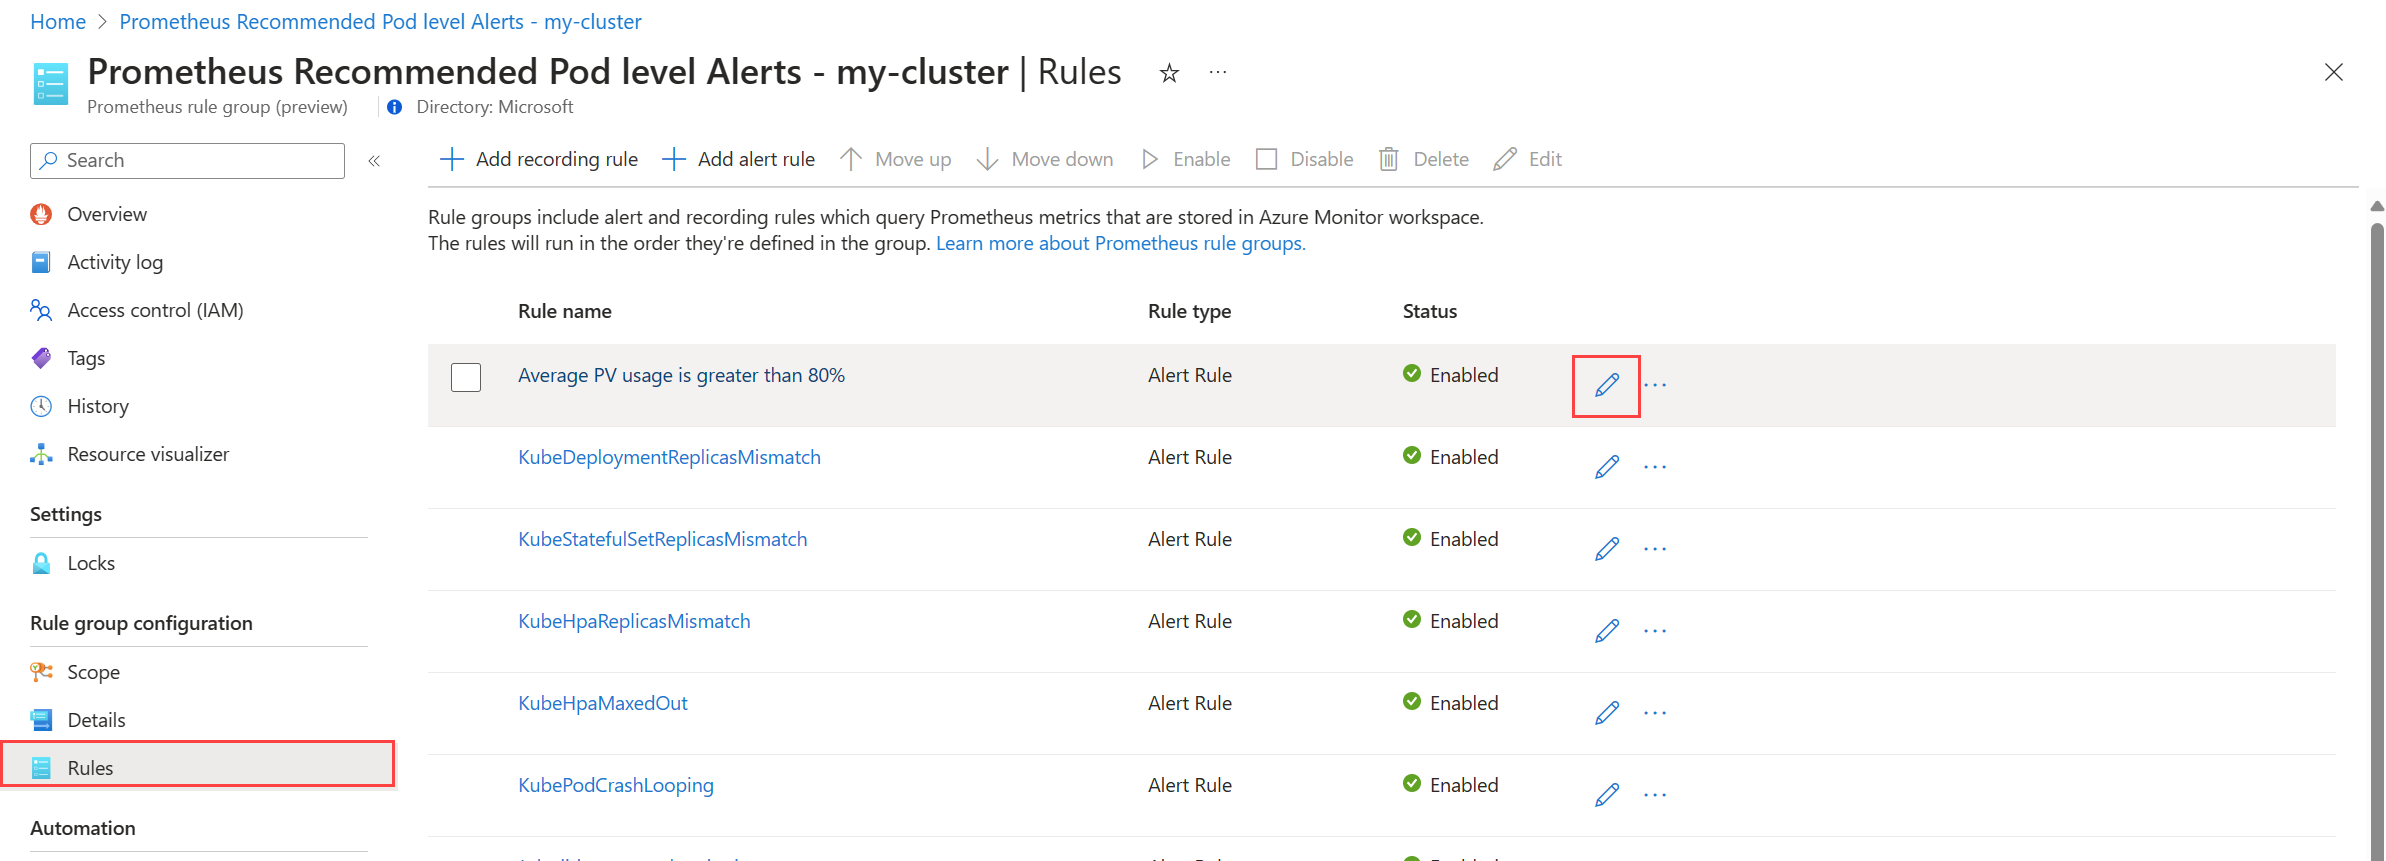The height and width of the screenshot is (861, 2386).
Task: Open the ellipsis menu beside the page title
Action: pos(1217,73)
